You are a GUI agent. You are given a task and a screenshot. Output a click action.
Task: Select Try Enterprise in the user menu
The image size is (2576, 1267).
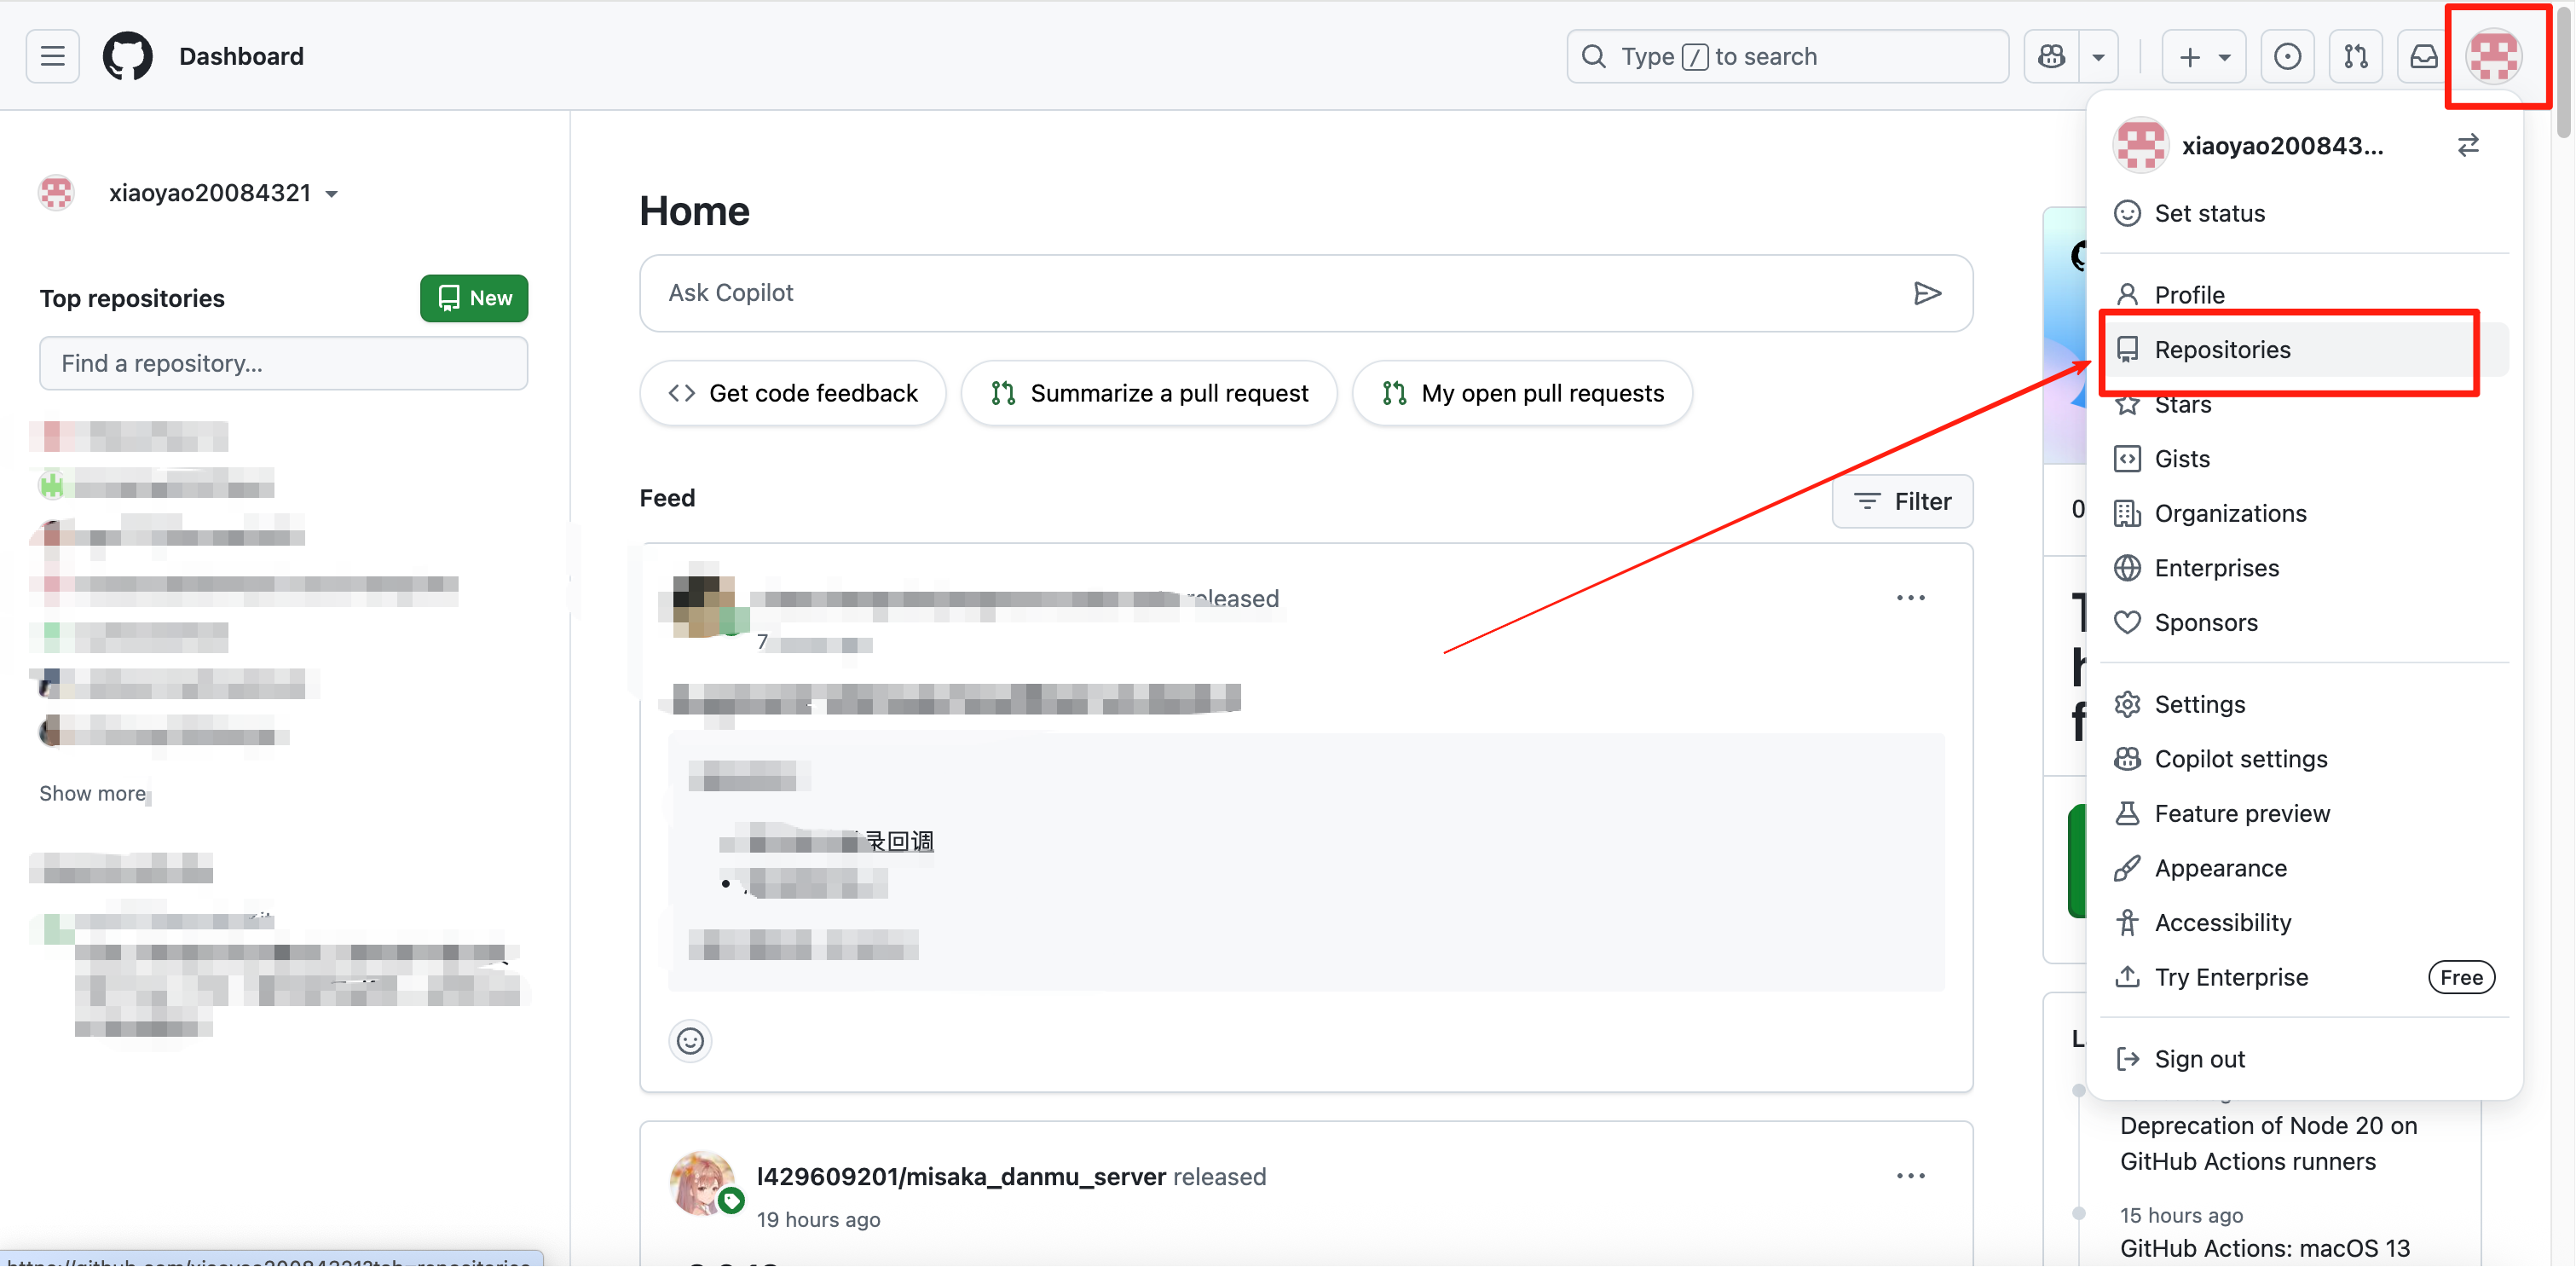tap(2304, 976)
